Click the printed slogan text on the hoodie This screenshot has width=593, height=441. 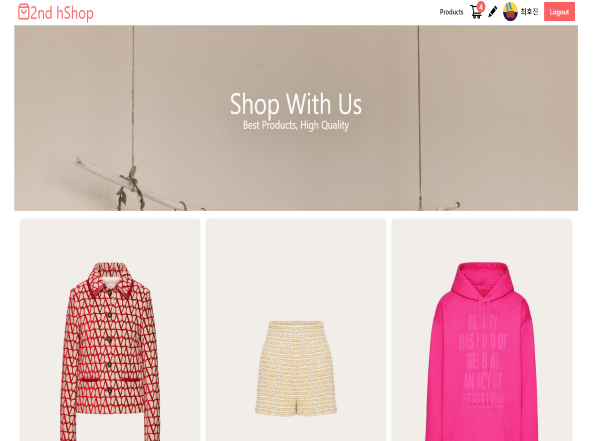[x=482, y=361]
